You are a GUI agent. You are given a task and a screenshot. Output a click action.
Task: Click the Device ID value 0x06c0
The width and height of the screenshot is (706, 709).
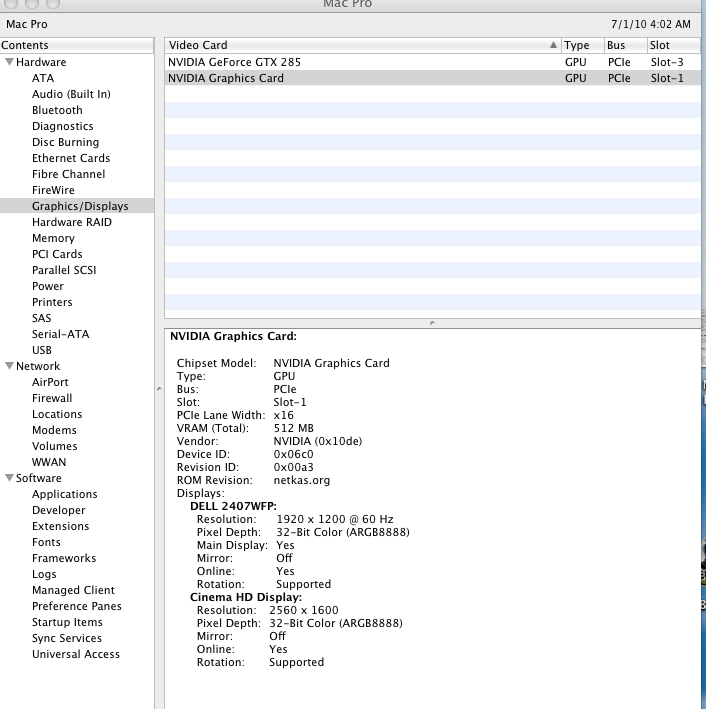pyautogui.click(x=293, y=454)
